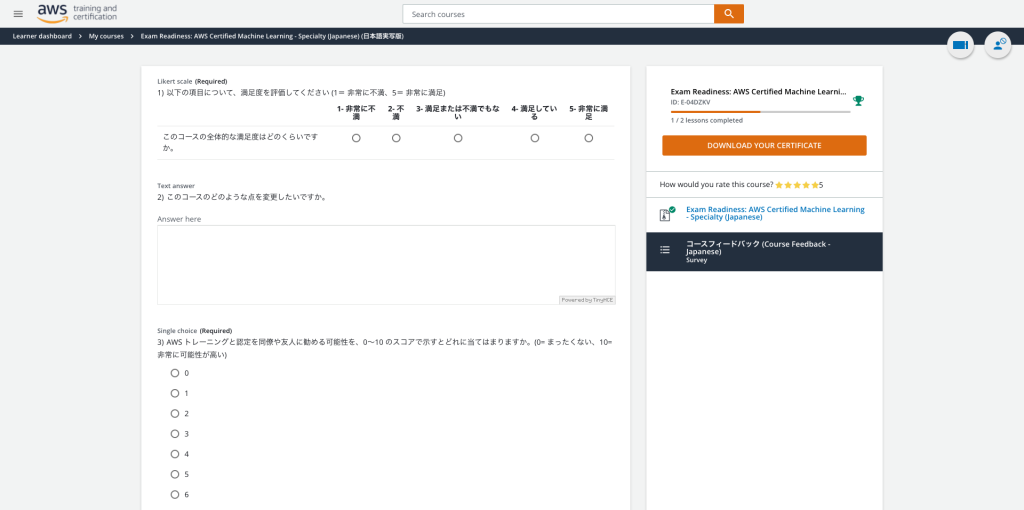Open the user profile round button

click(998, 45)
